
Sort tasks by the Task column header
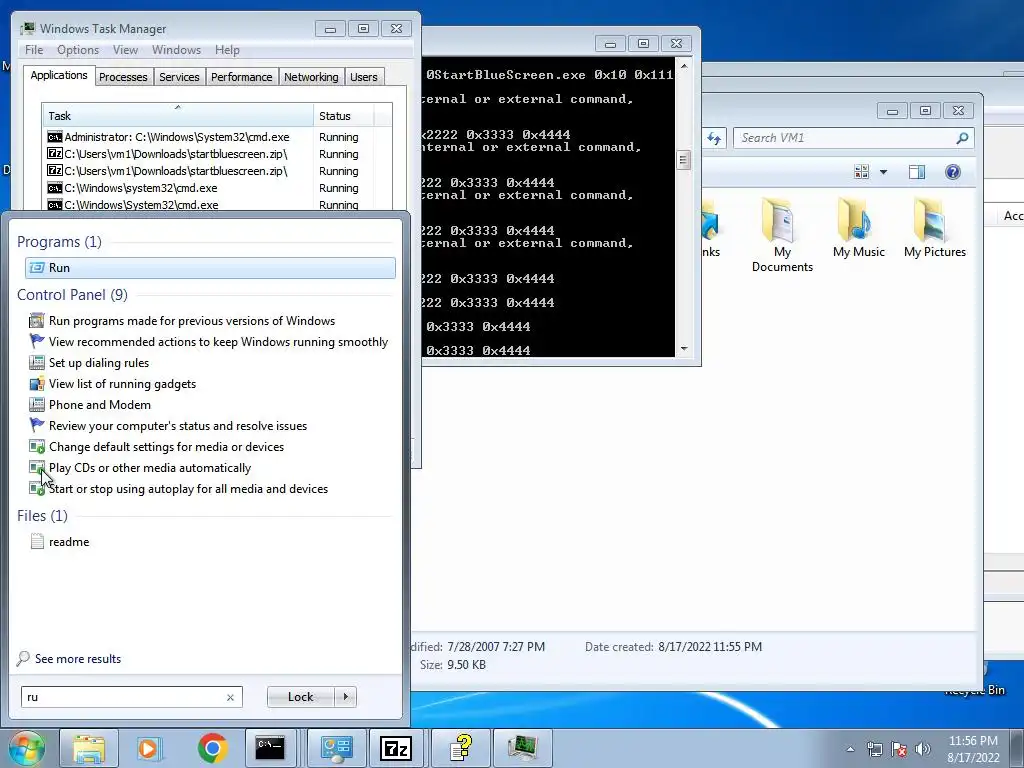pyautogui.click(x=177, y=116)
